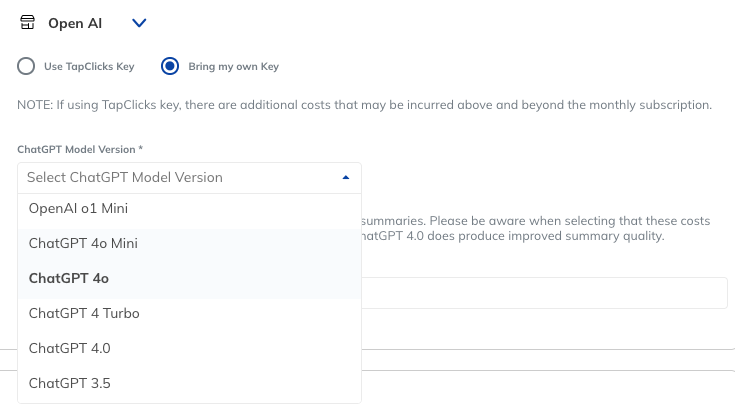Select the Bring my own Key option
This screenshot has height=417, width=735.
pos(170,66)
